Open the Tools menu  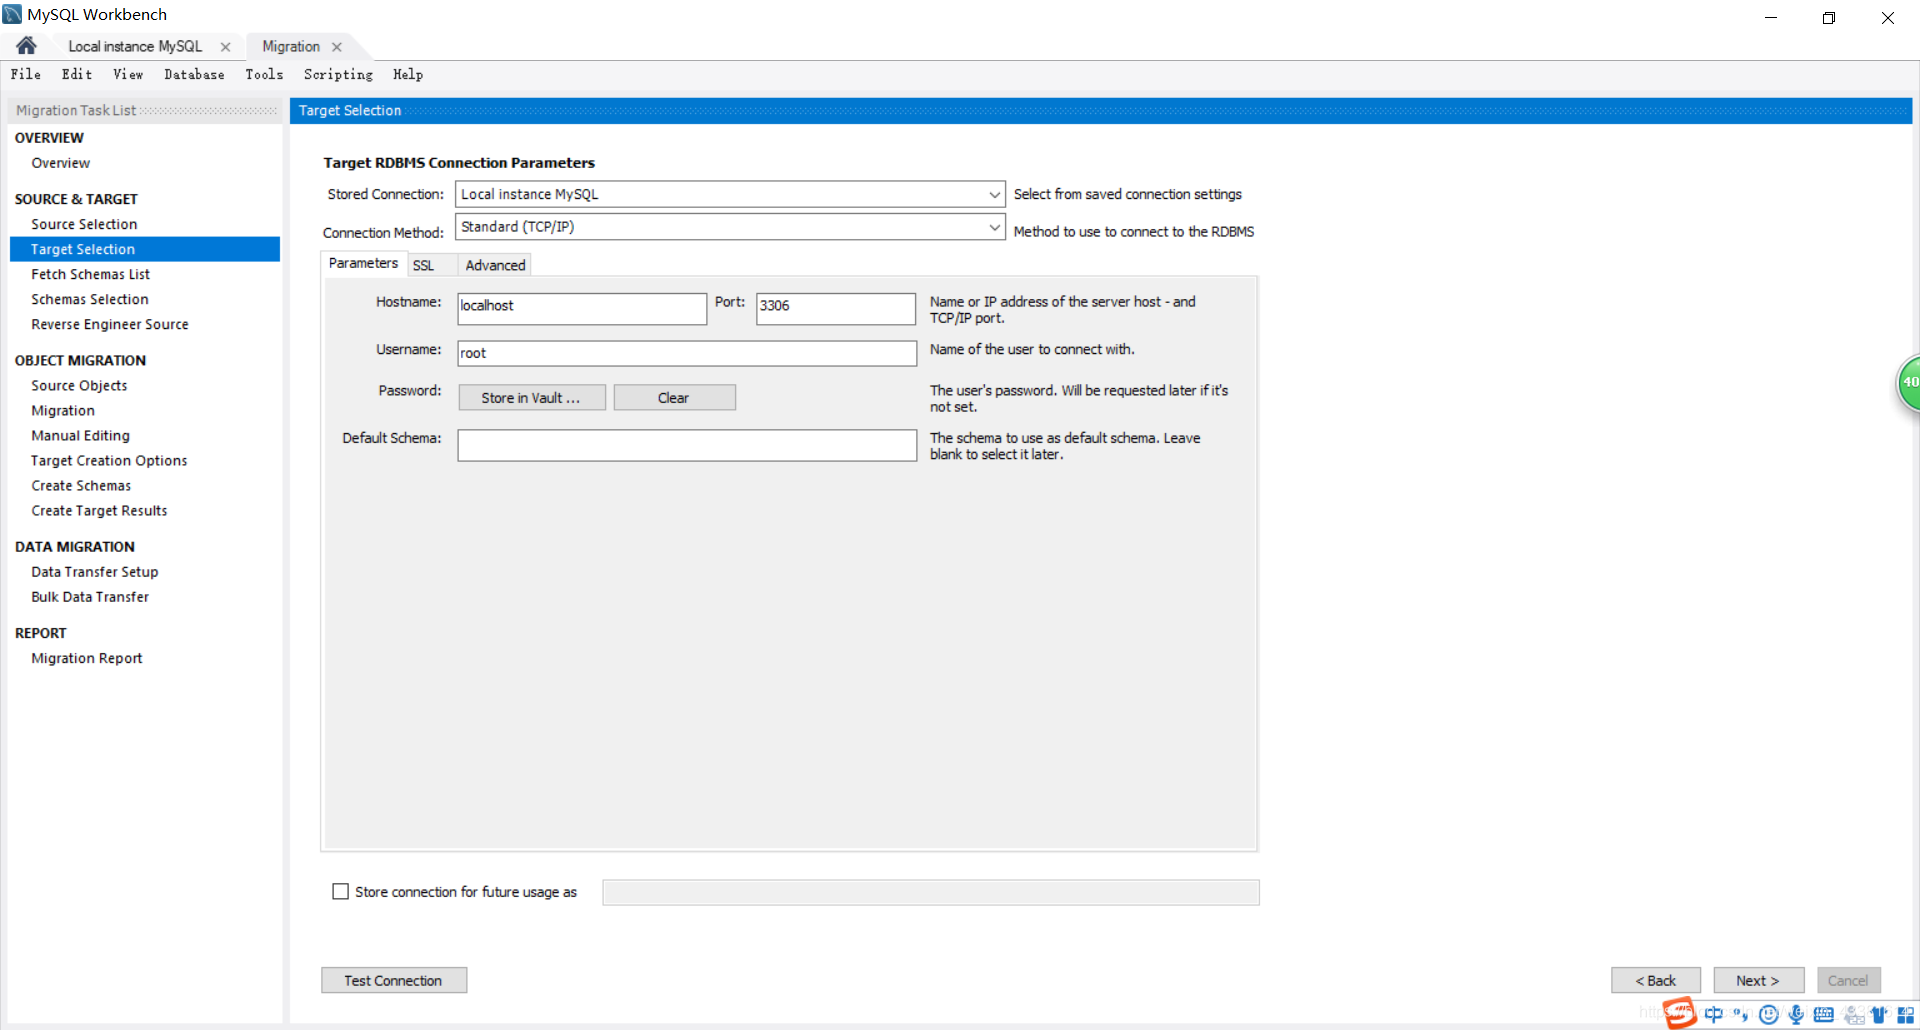pos(264,74)
